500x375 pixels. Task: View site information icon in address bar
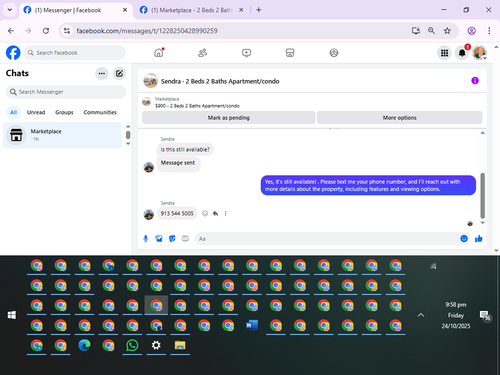click(x=67, y=31)
